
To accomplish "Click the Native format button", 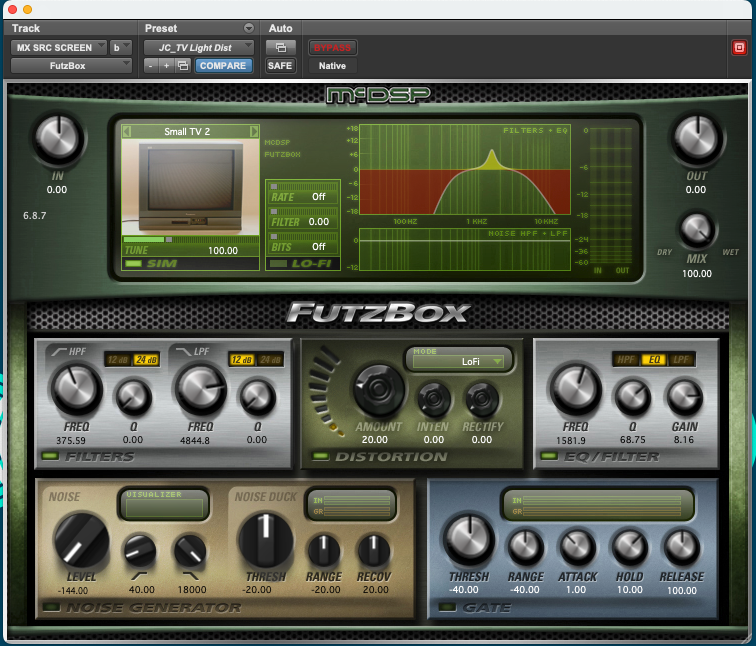I will [x=332, y=66].
